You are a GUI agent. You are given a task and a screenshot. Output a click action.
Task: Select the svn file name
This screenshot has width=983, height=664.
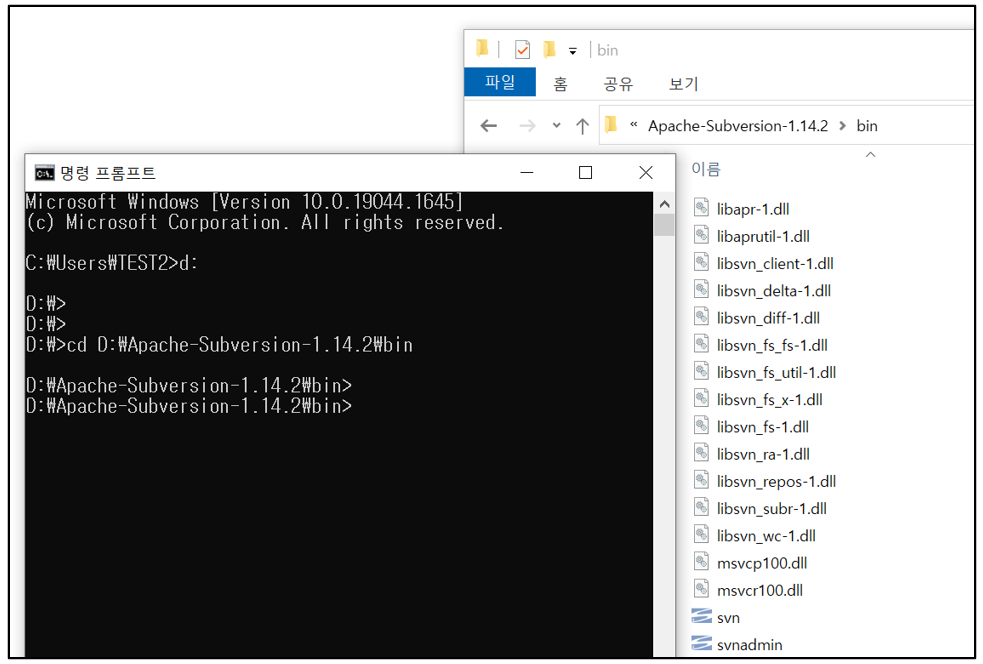728,618
